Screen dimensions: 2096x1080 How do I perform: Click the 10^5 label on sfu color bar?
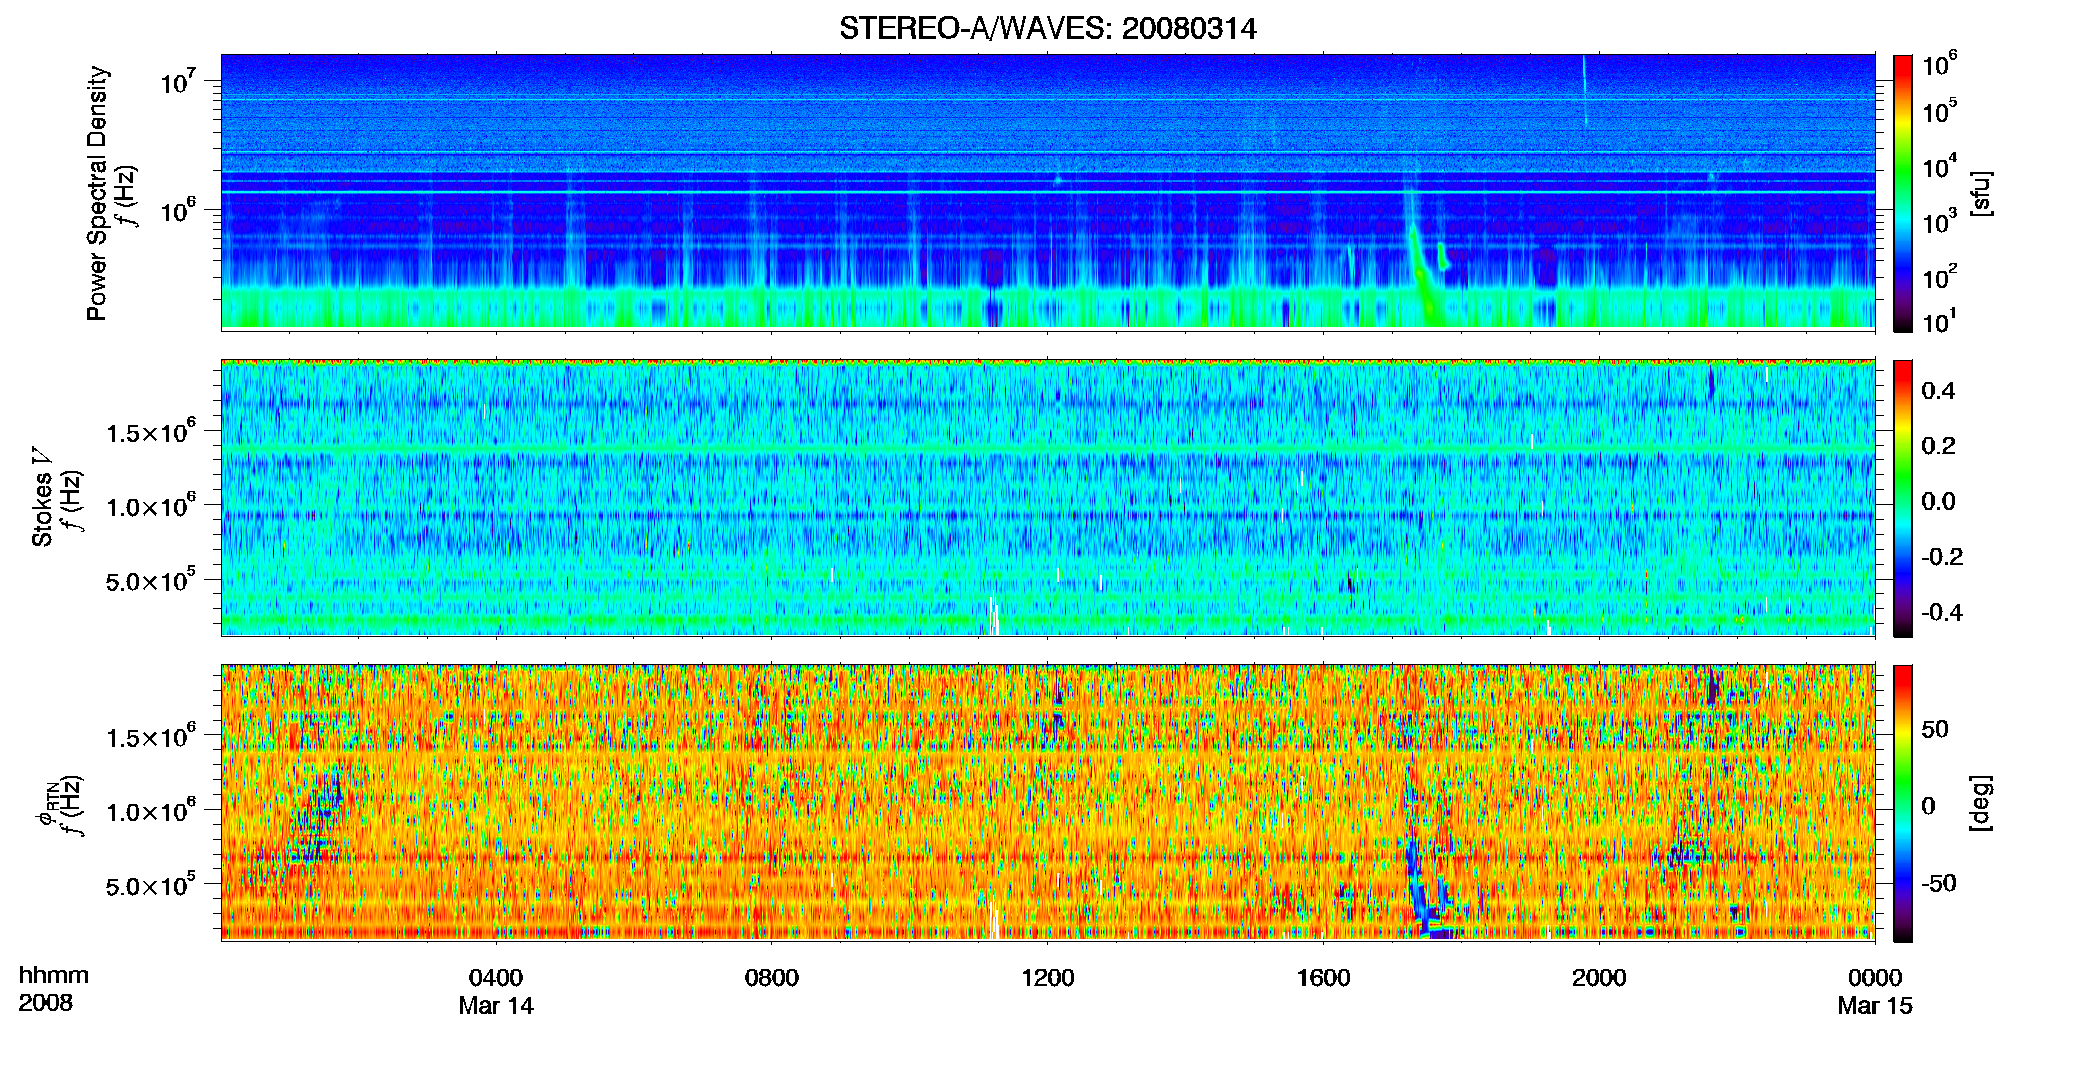click(x=1939, y=111)
